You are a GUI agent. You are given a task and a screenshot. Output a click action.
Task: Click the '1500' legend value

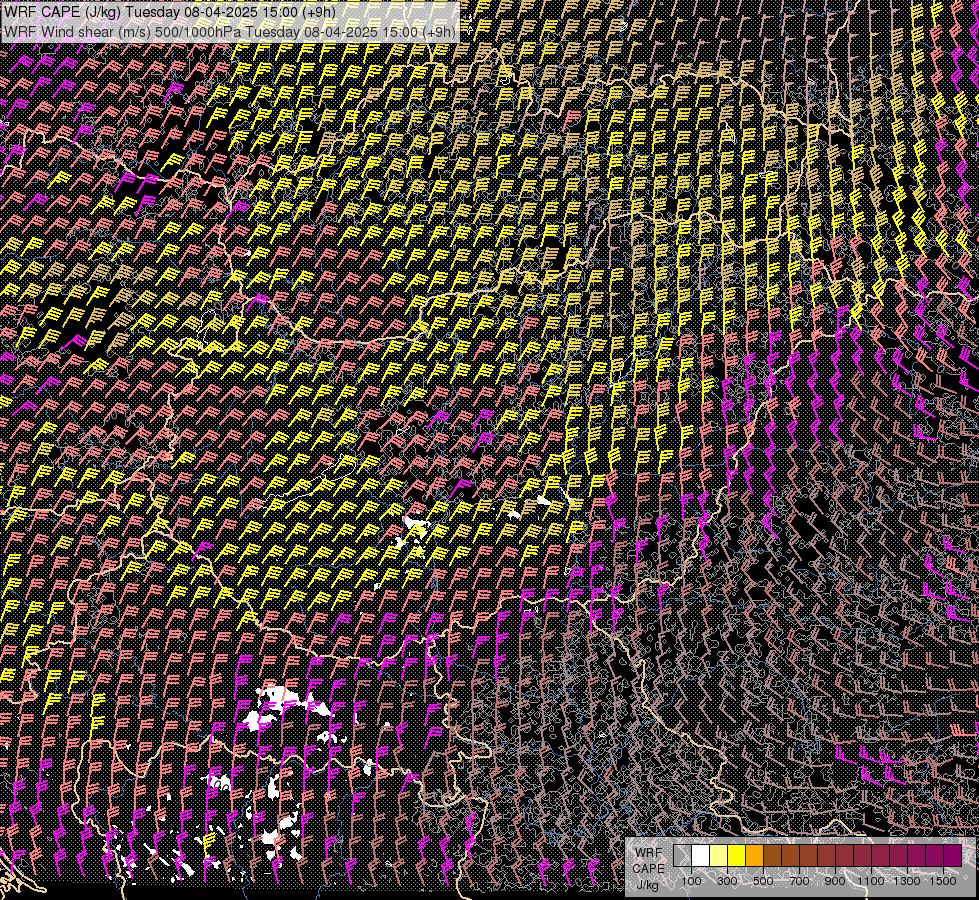(943, 881)
